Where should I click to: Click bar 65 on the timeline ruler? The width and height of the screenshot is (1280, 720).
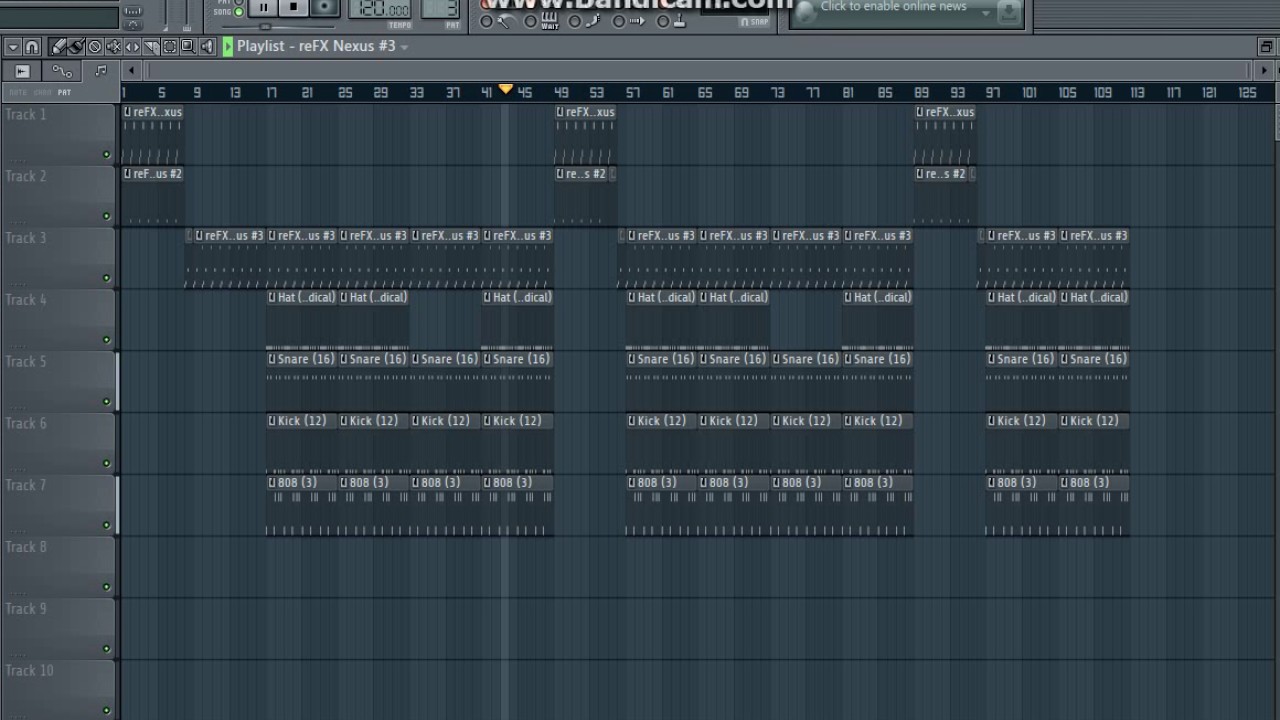point(705,92)
